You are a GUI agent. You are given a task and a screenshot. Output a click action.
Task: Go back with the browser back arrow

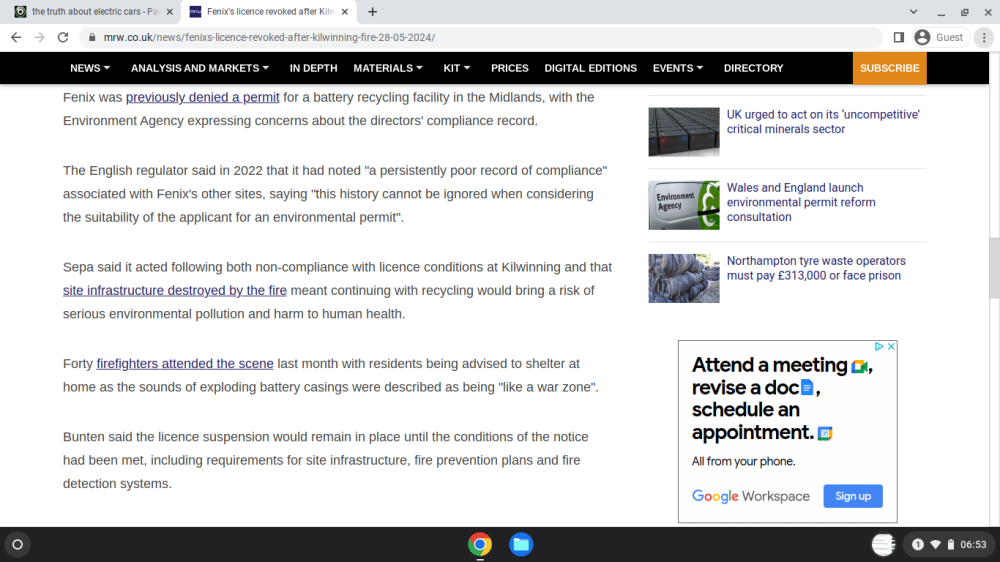(x=16, y=38)
